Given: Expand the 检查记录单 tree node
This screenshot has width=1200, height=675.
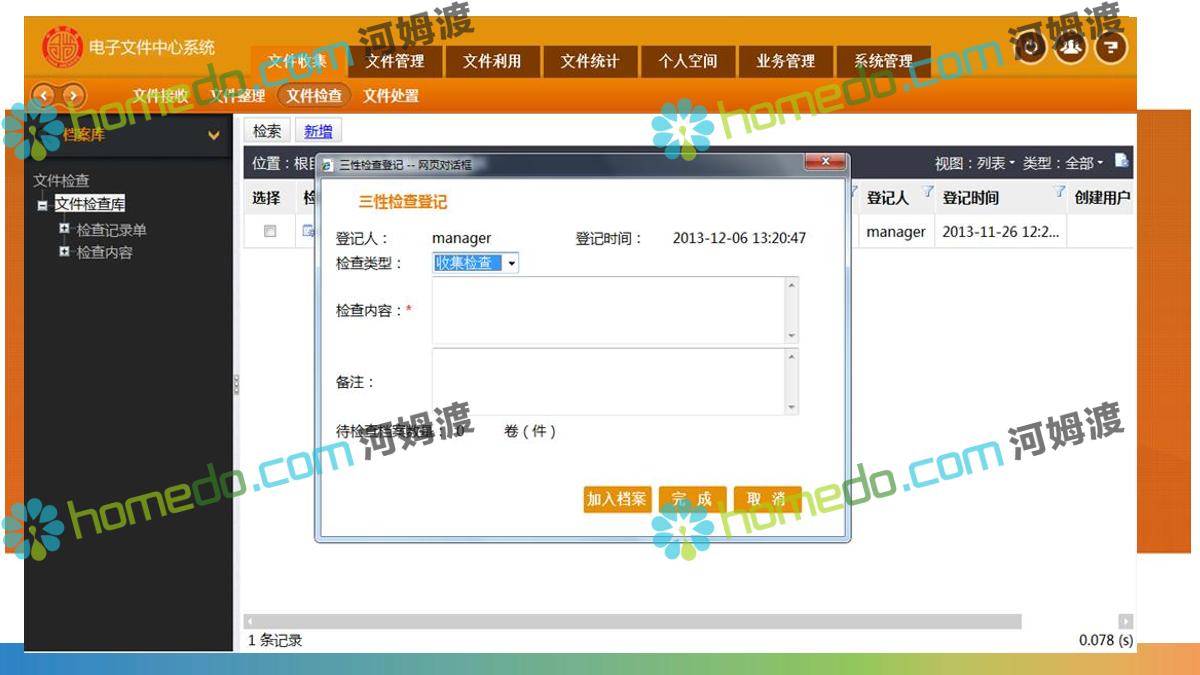Looking at the screenshot, I should [x=64, y=229].
